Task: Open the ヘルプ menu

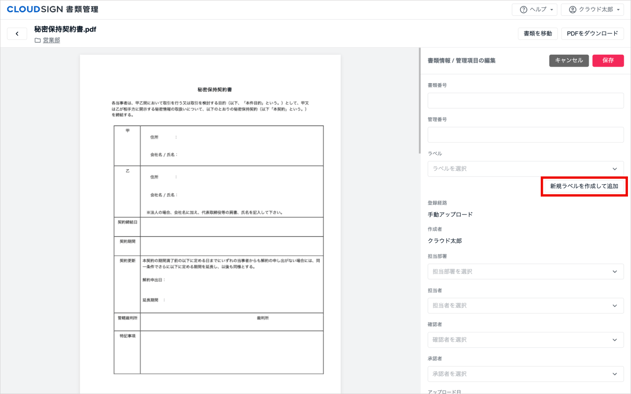Action: pyautogui.click(x=534, y=10)
